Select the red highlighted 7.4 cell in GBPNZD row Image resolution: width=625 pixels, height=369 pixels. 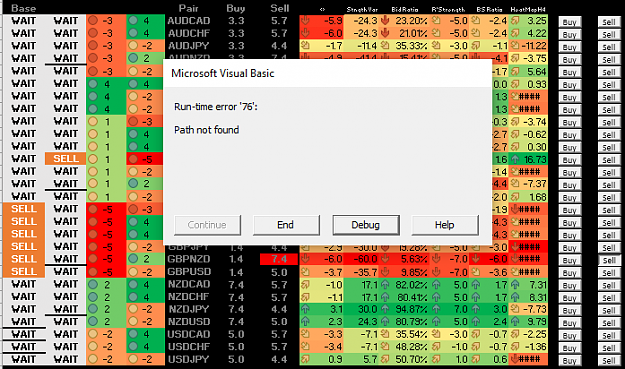pos(279,259)
